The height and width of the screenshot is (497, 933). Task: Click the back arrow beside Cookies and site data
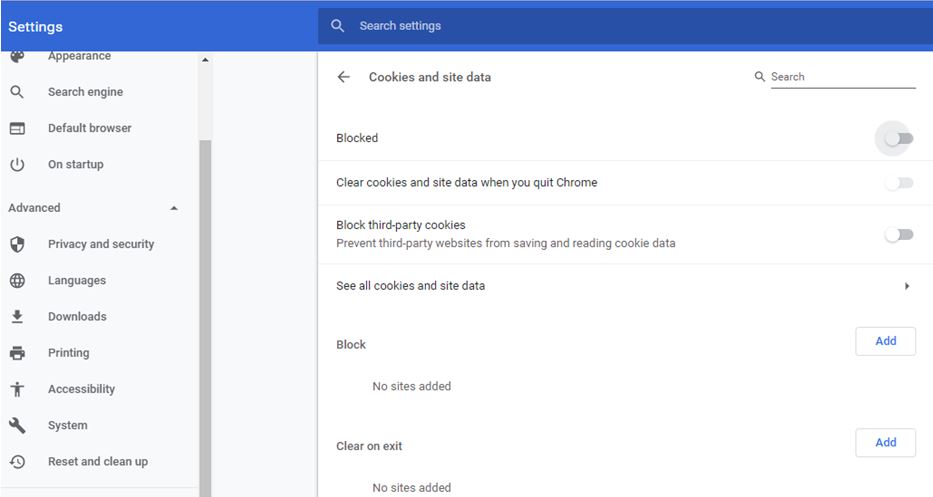click(343, 77)
